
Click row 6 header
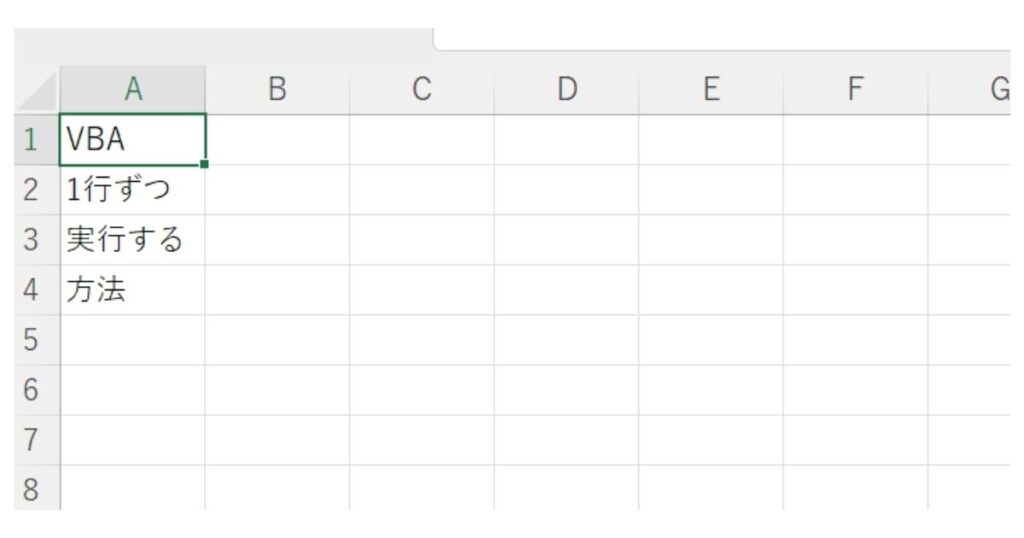tap(31, 390)
